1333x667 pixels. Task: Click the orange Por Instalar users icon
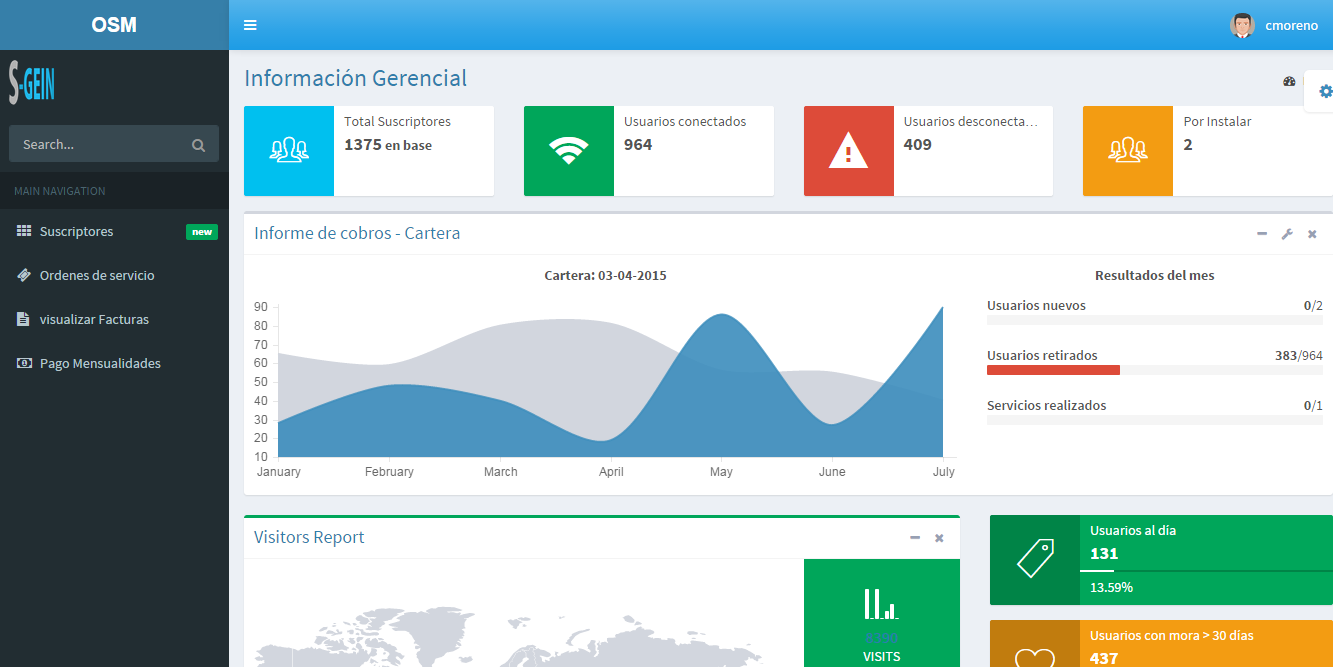1128,151
